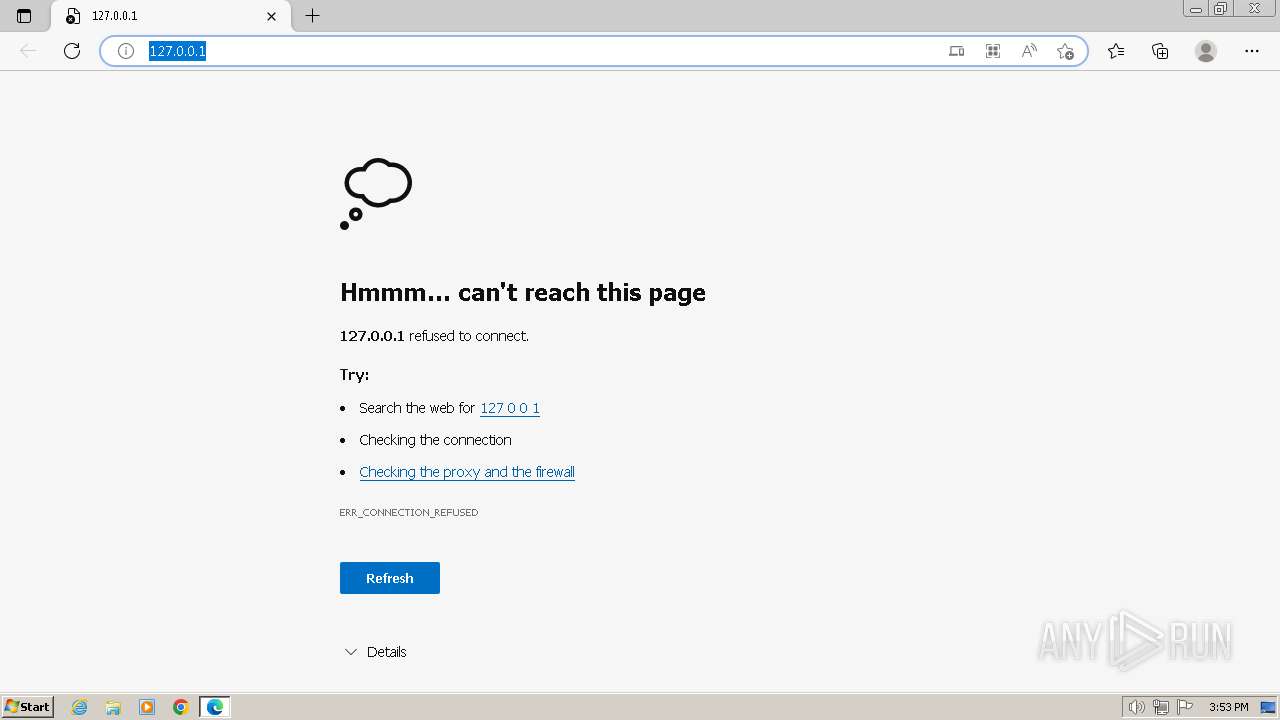Screen dimensions: 1280x720
Task: Restore down the browser window
Action: tap(1221, 8)
